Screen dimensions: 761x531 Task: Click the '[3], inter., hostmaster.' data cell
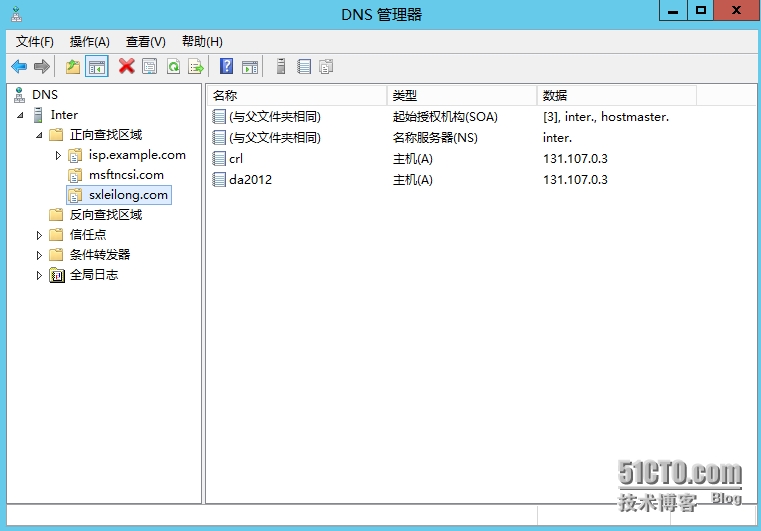click(x=606, y=116)
